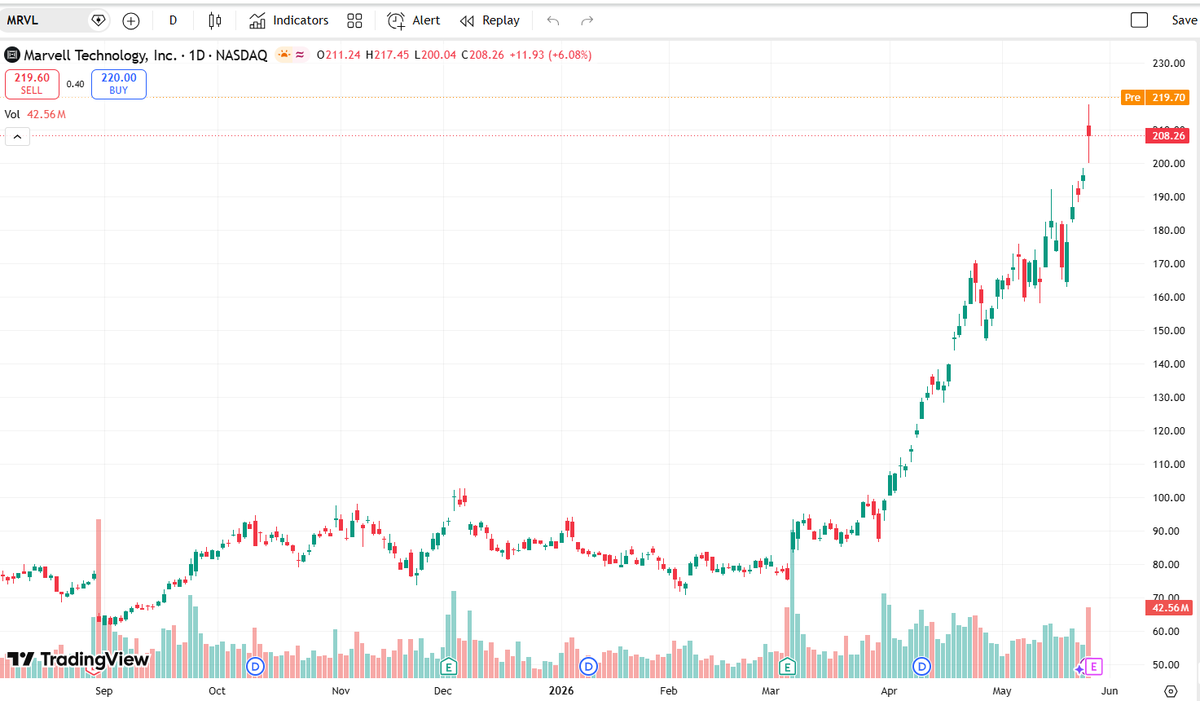Open the D timeframe interval dropdown
Screen dimensions: 1200x701
[173, 20]
